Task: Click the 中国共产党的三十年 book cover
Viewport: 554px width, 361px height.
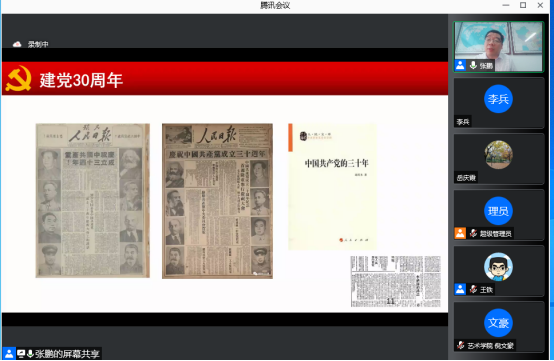Action: click(x=332, y=187)
